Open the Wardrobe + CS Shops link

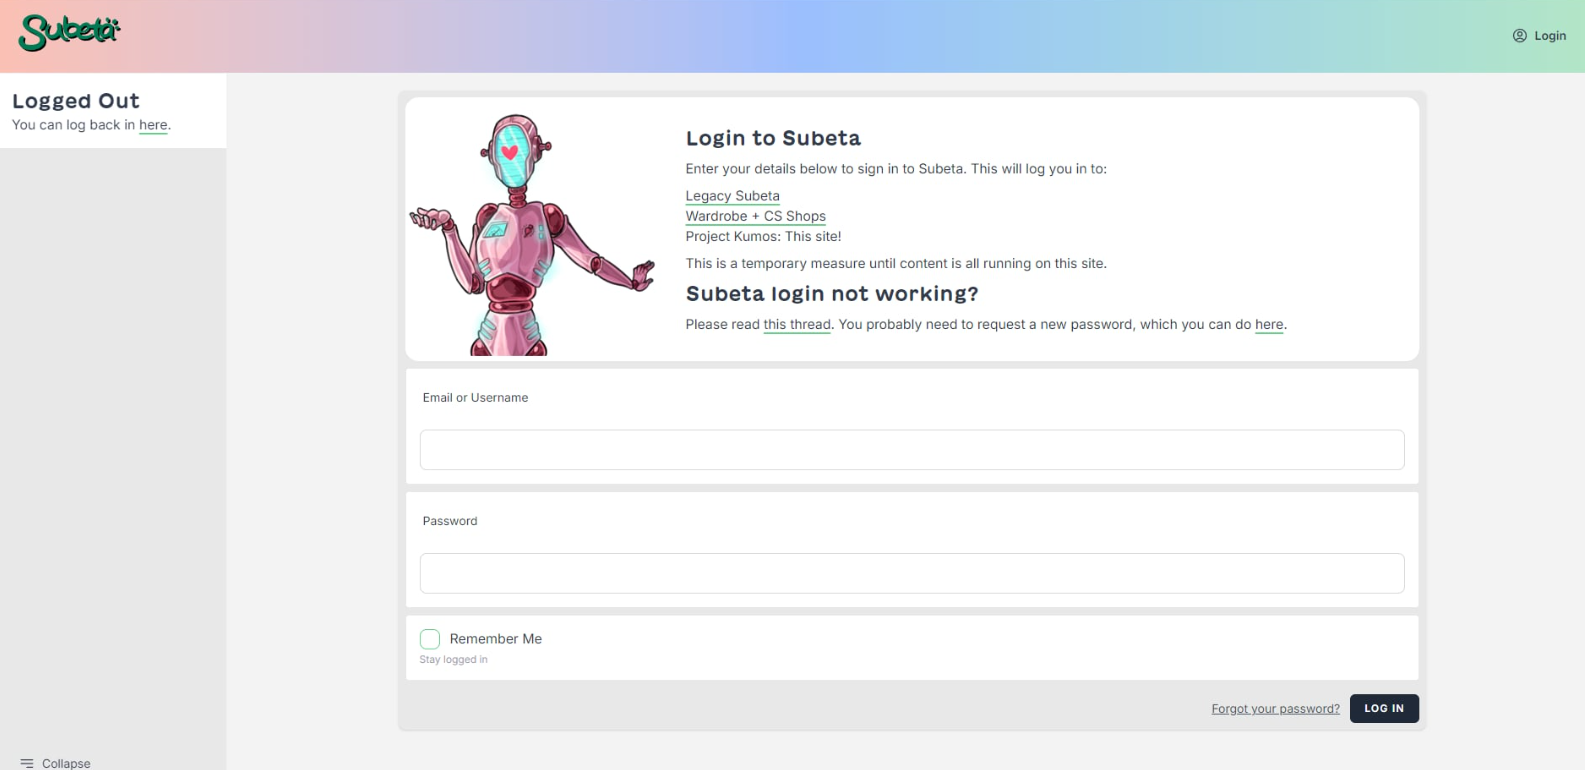tap(755, 216)
